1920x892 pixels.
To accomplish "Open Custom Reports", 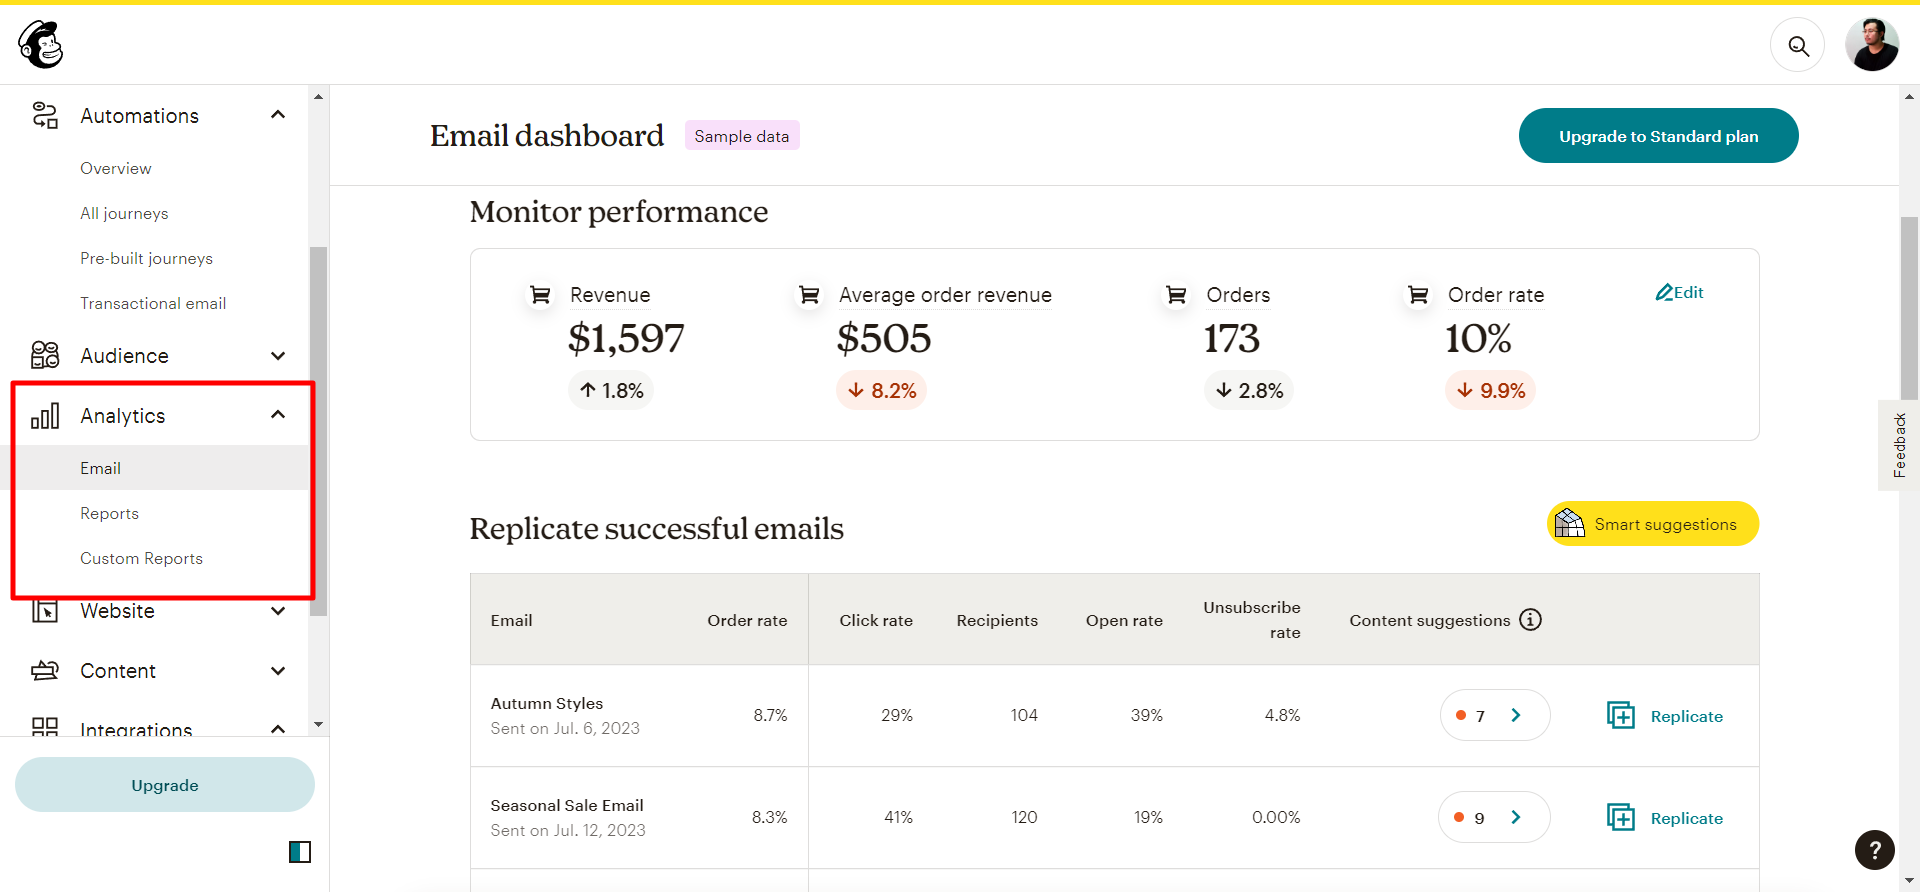I will [141, 558].
